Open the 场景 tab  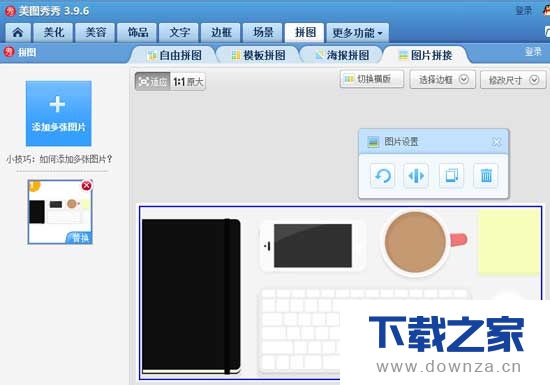click(263, 33)
